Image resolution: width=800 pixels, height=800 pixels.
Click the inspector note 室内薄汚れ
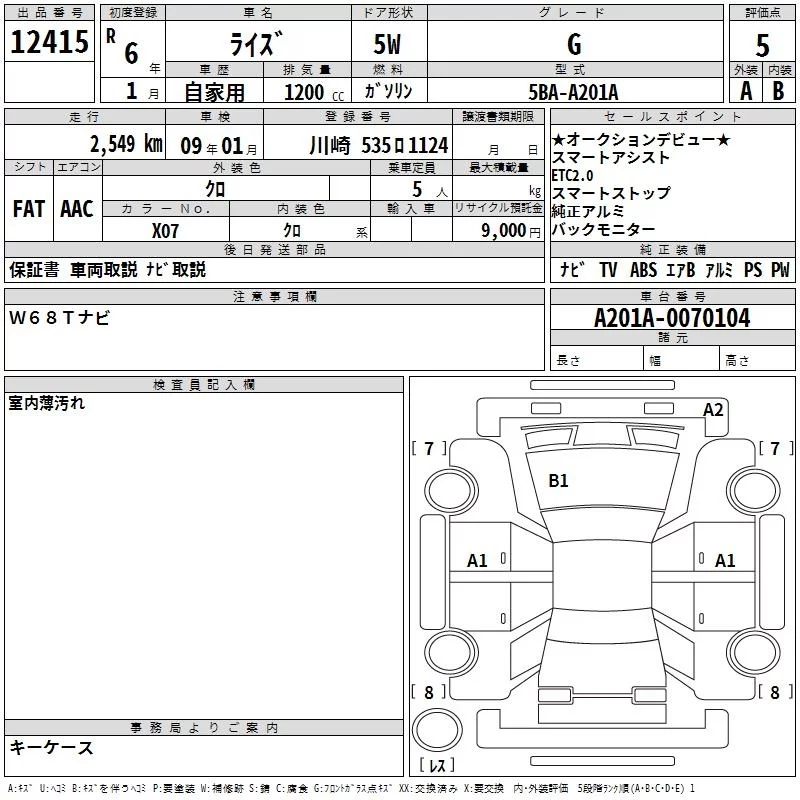click(x=47, y=404)
